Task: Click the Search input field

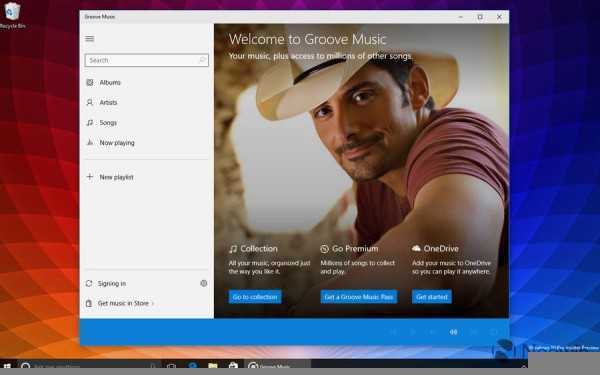Action: click(x=147, y=60)
